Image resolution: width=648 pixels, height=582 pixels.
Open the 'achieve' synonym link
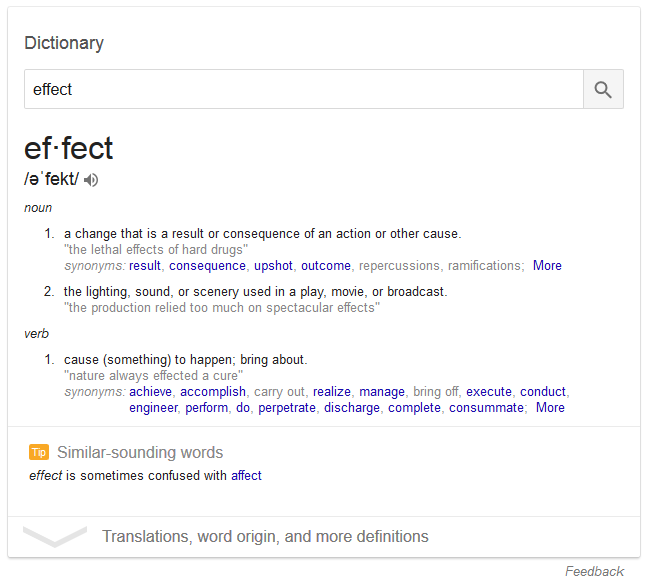coord(151,392)
